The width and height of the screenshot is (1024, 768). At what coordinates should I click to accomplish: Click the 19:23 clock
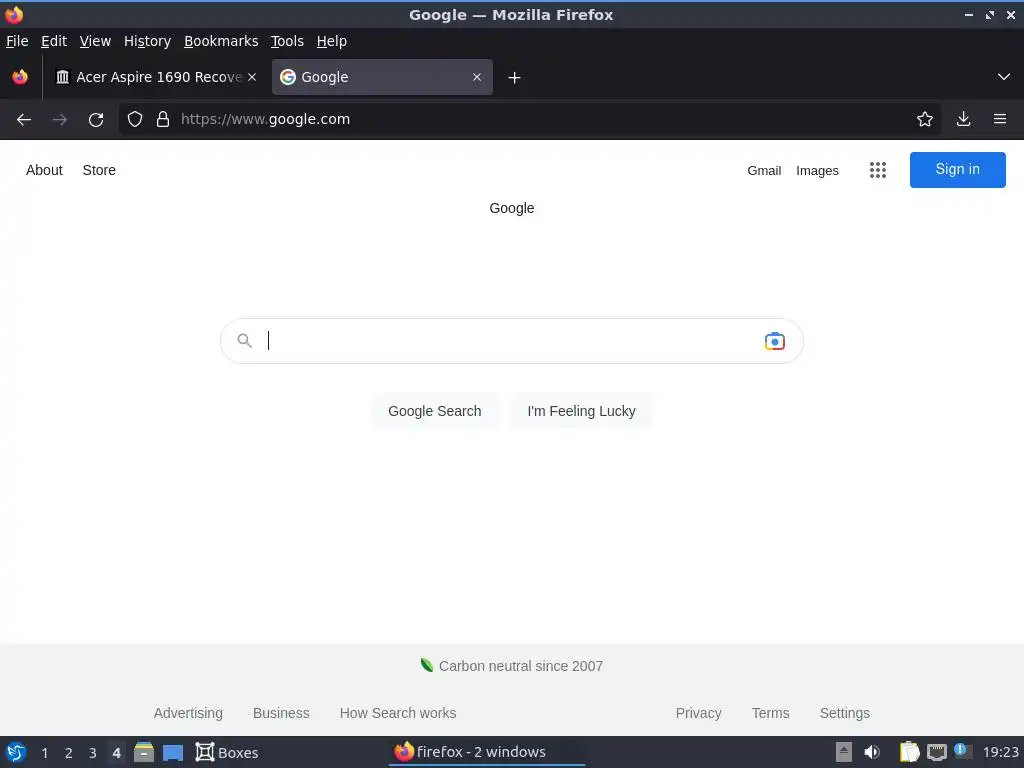[1000, 753]
